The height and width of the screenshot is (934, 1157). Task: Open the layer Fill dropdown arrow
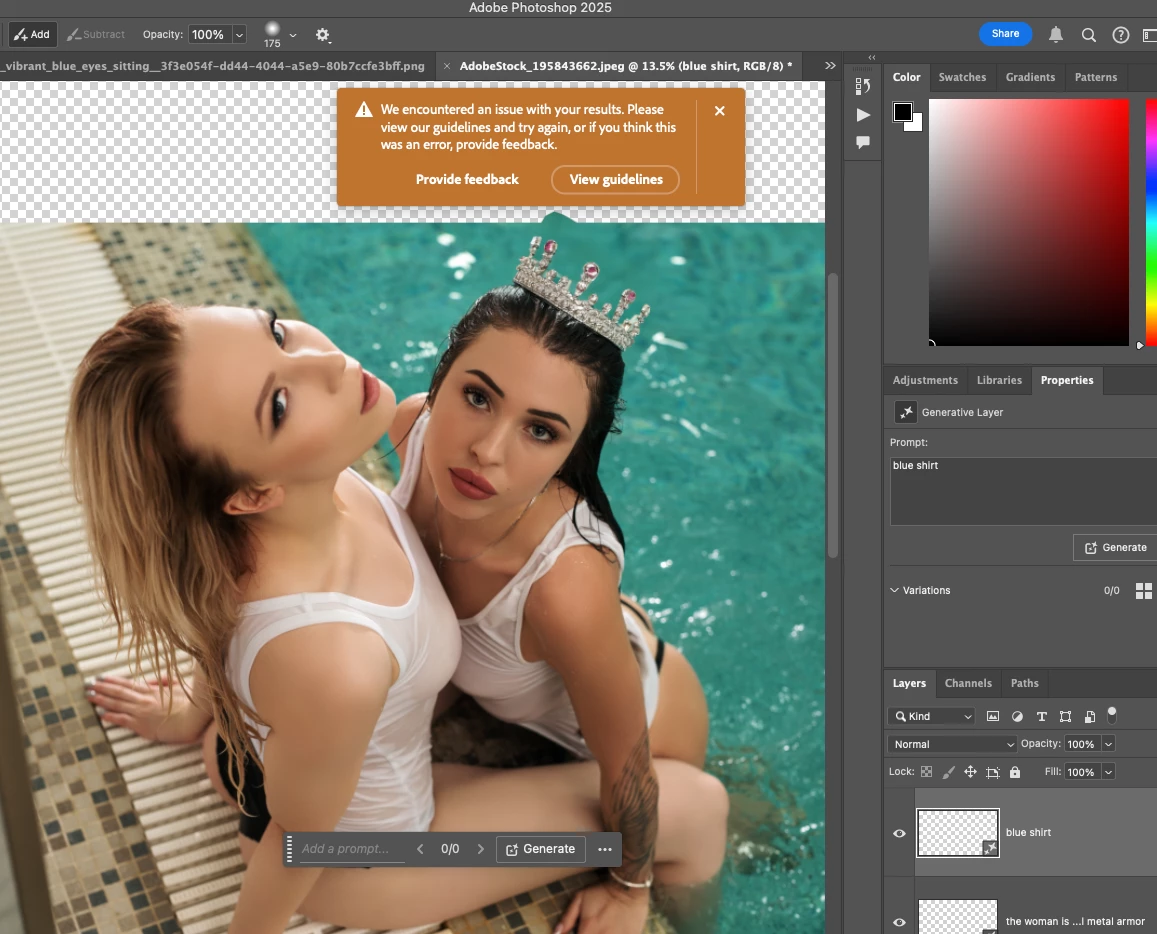click(x=1108, y=772)
